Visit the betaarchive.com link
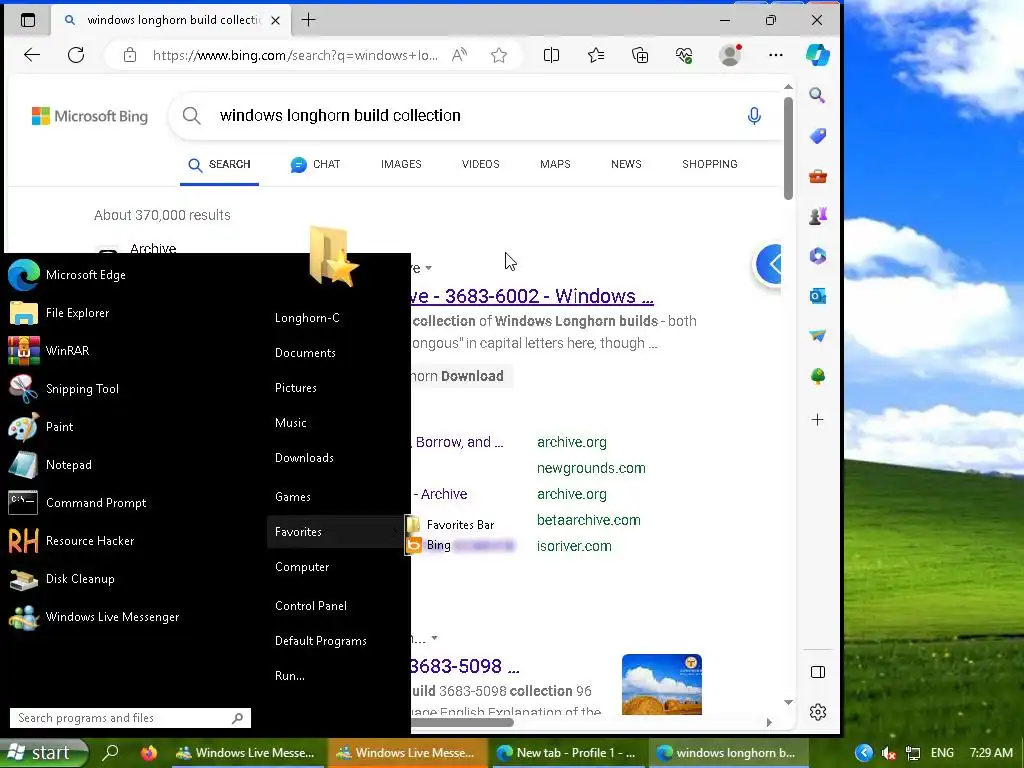 (588, 520)
